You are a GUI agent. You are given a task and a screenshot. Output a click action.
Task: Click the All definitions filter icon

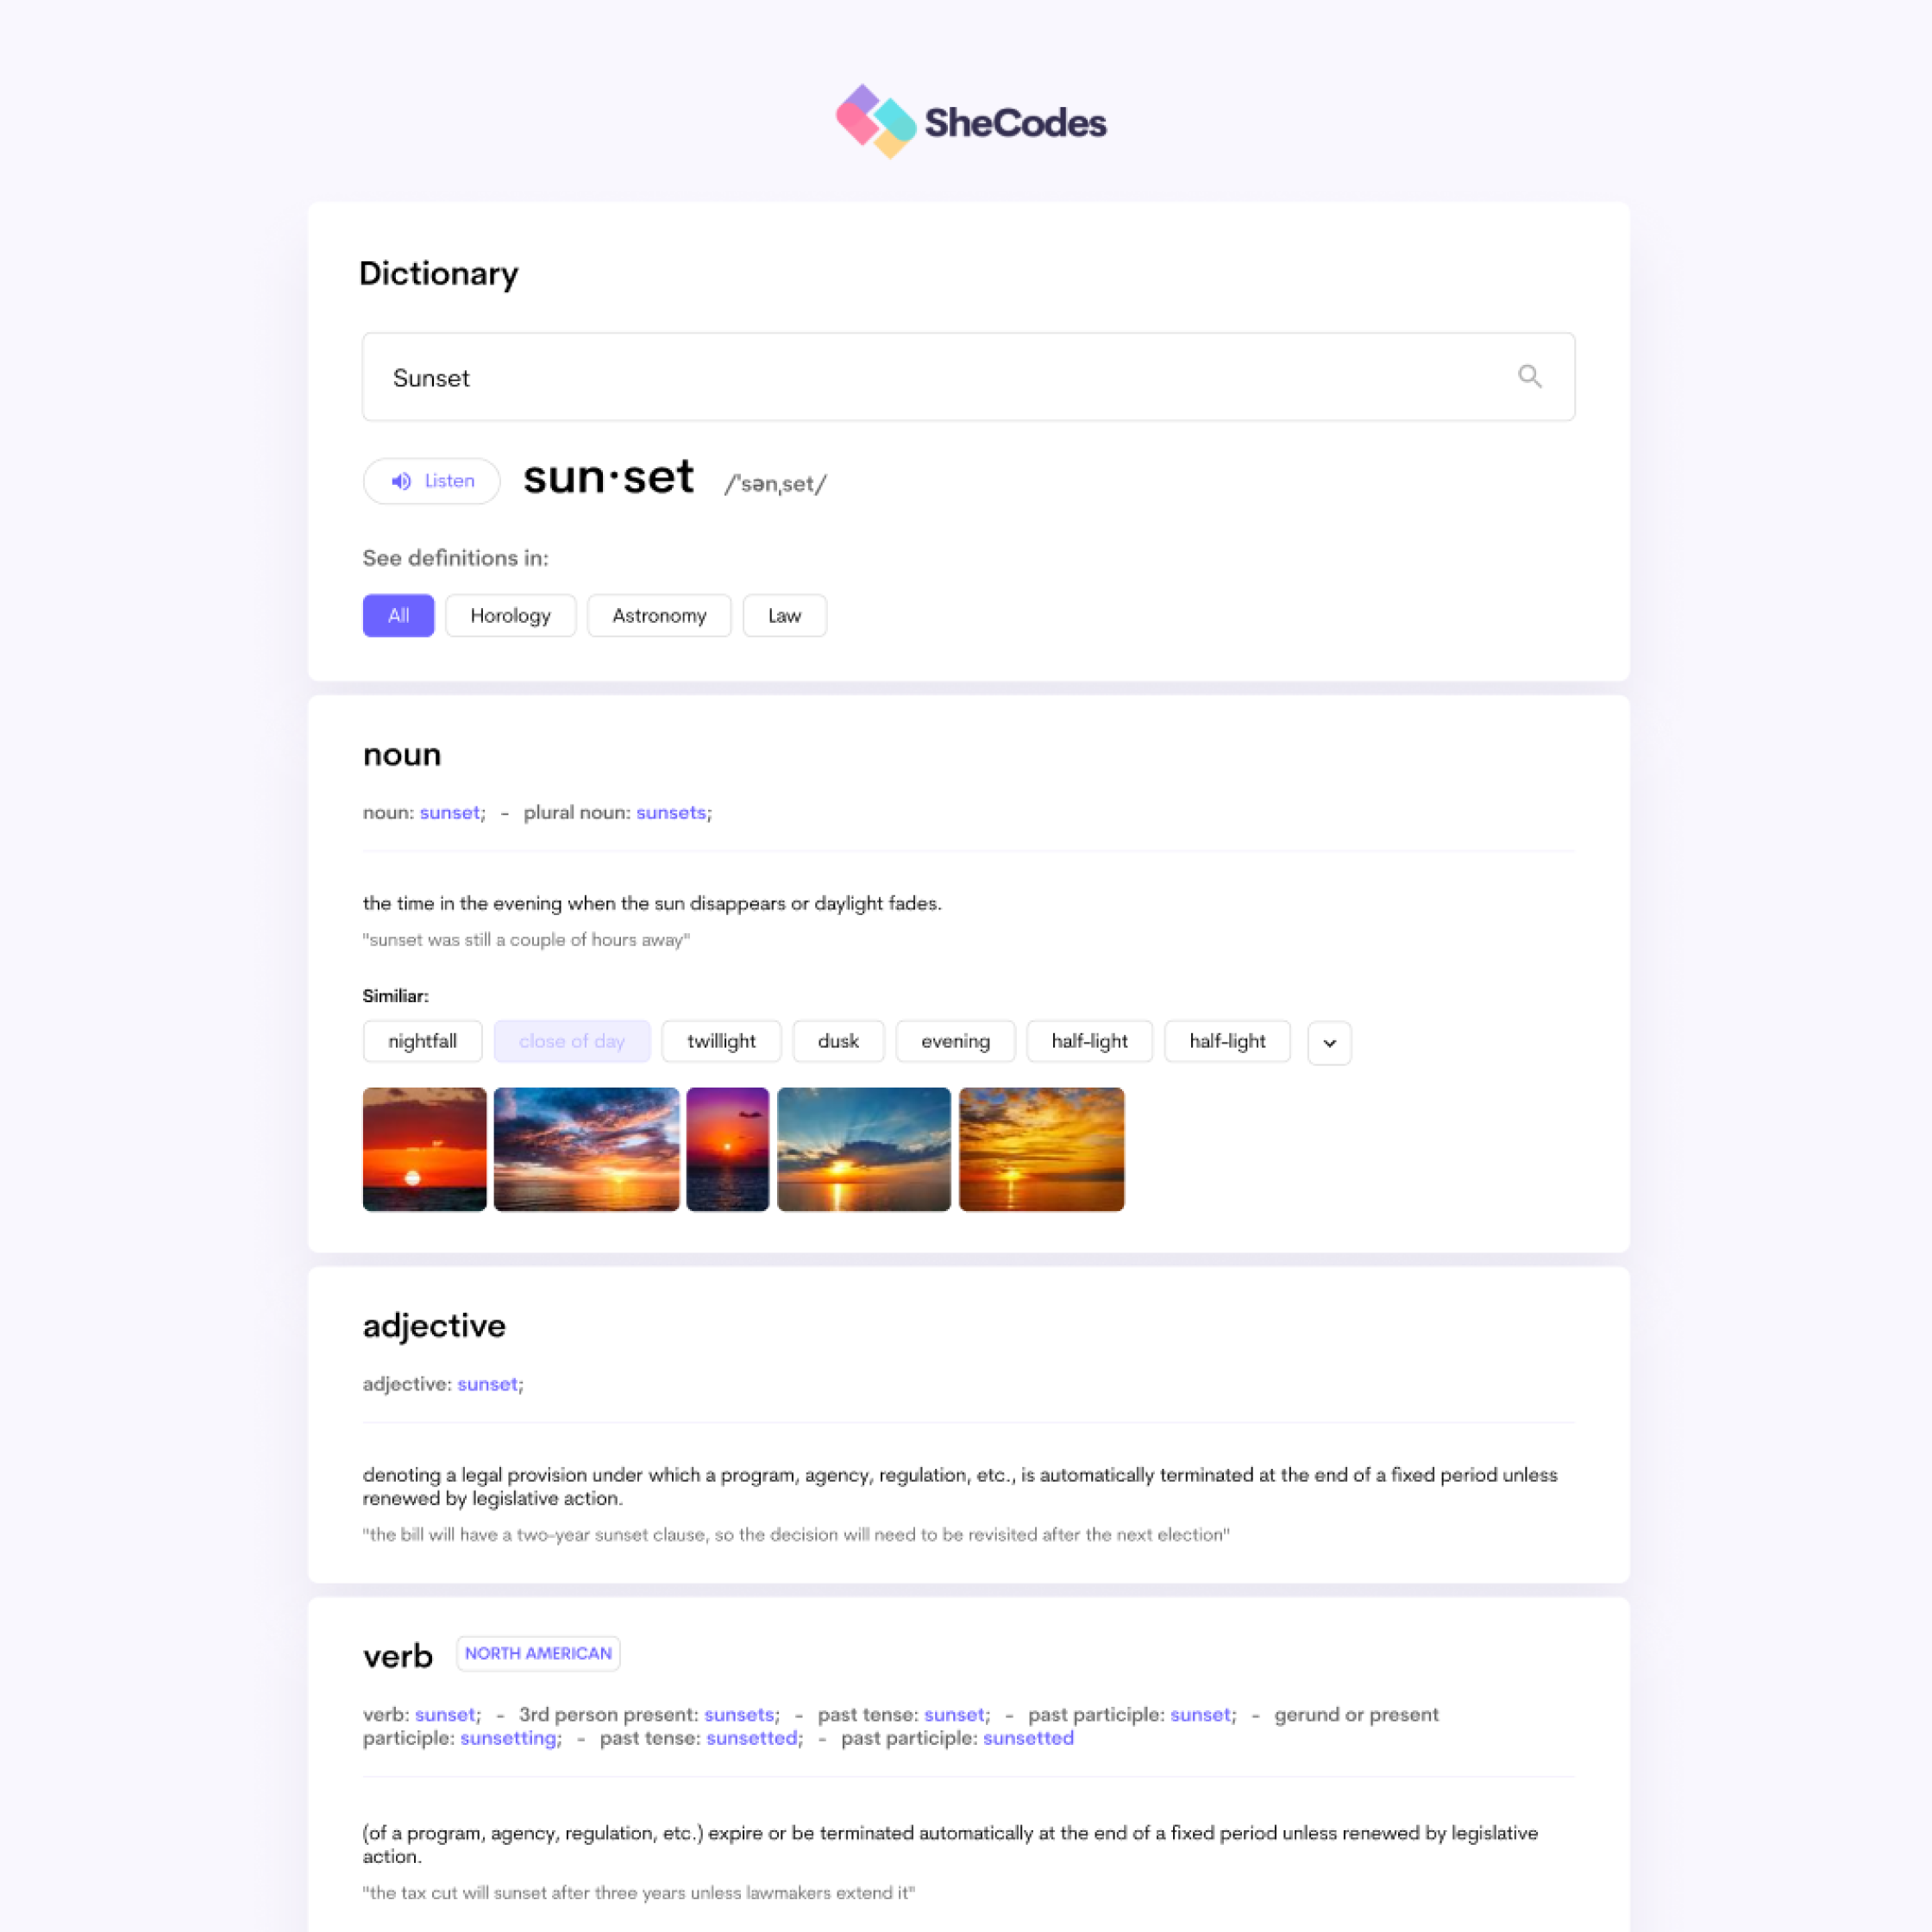click(x=396, y=616)
